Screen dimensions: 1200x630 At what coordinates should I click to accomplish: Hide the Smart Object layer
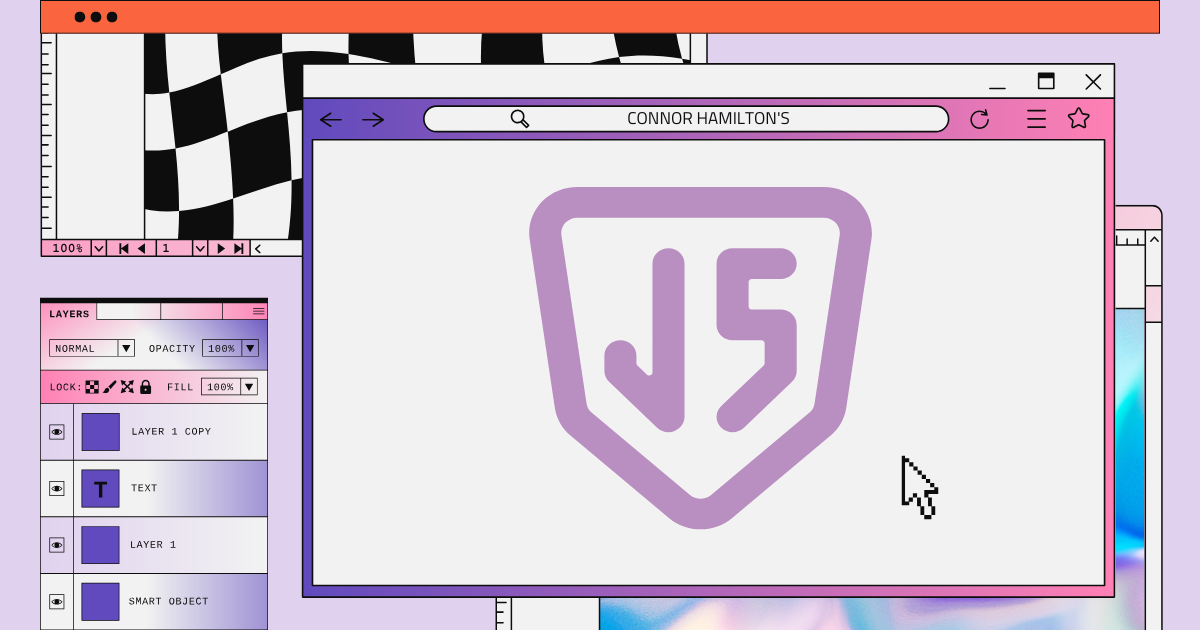(57, 601)
